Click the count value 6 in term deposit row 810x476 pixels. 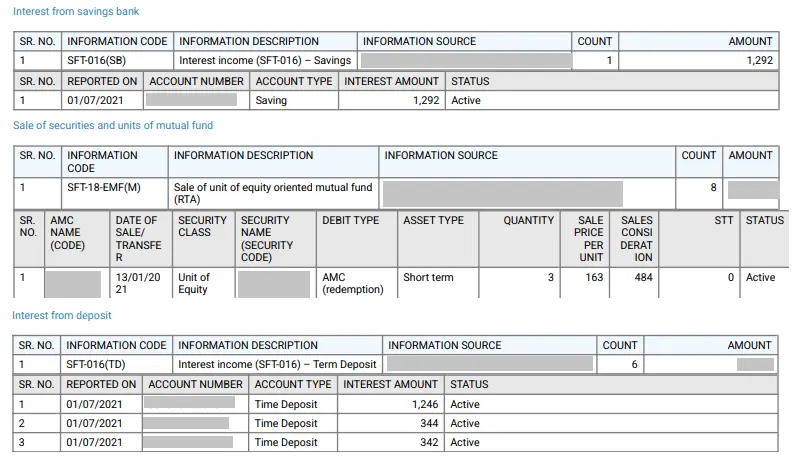tap(634, 364)
